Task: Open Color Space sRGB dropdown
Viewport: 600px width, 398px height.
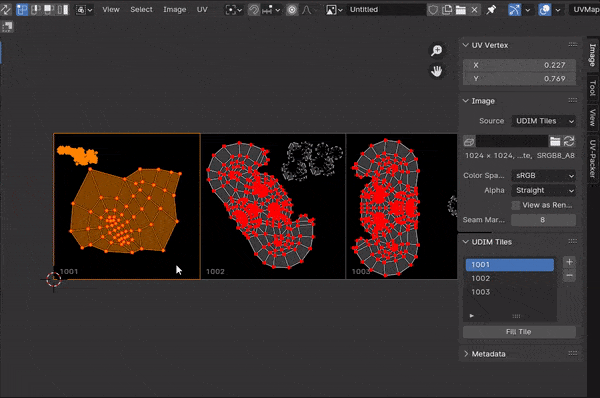Action: tap(544, 176)
